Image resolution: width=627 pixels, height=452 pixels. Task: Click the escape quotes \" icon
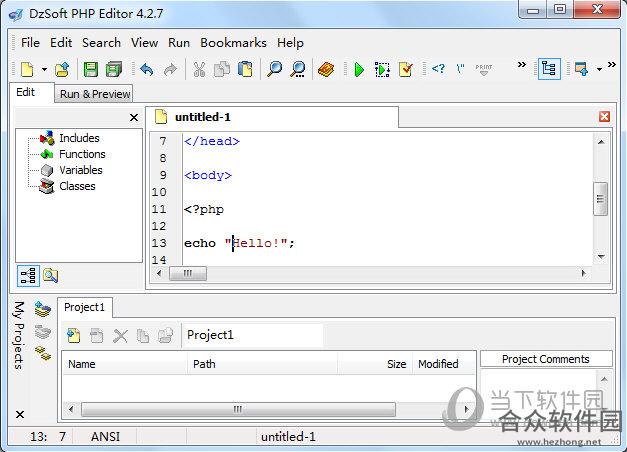460,69
